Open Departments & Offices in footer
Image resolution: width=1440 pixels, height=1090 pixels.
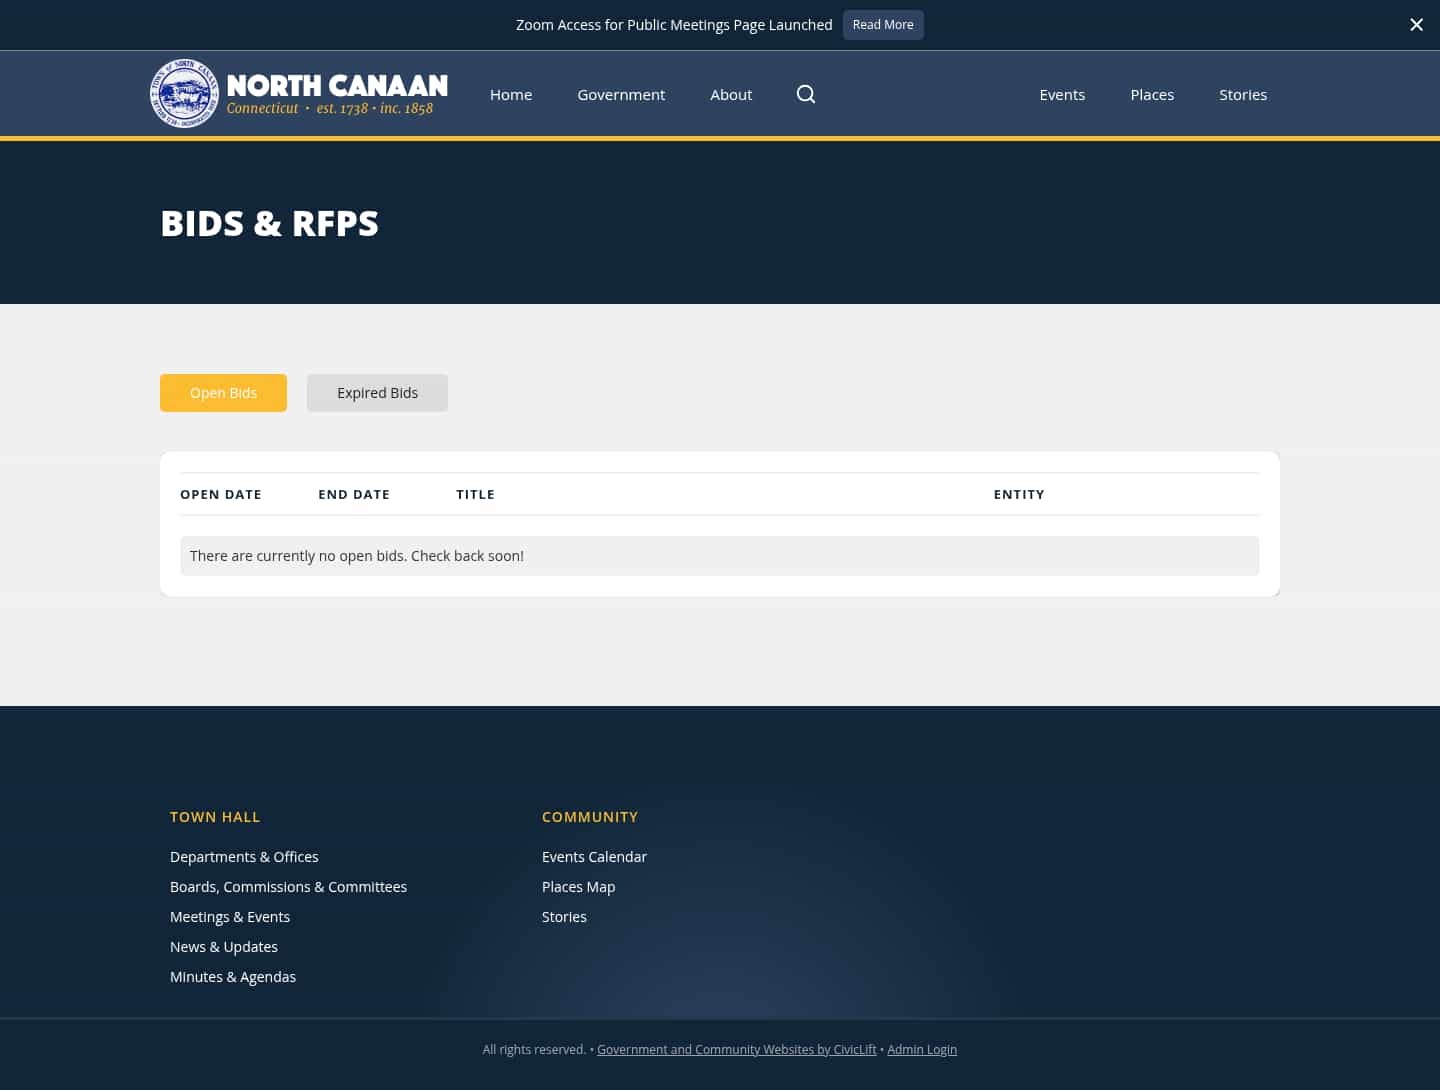(x=244, y=856)
